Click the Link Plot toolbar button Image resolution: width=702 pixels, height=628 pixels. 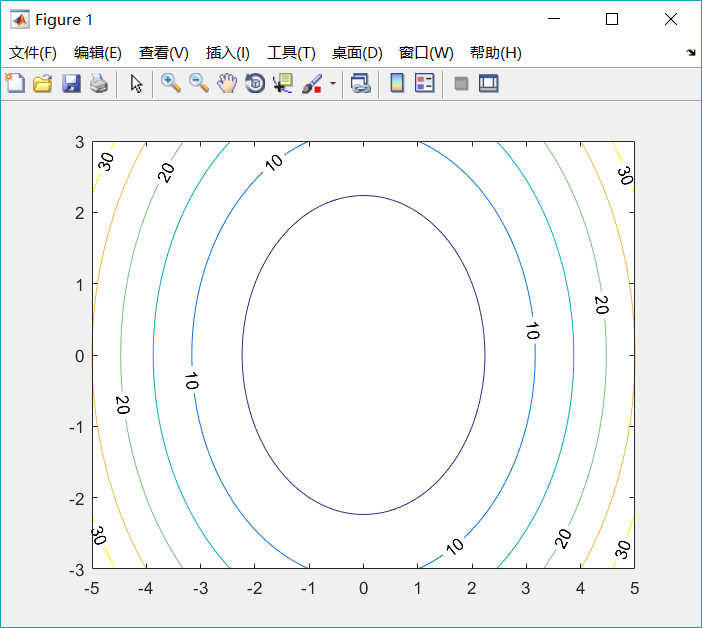[x=360, y=84]
